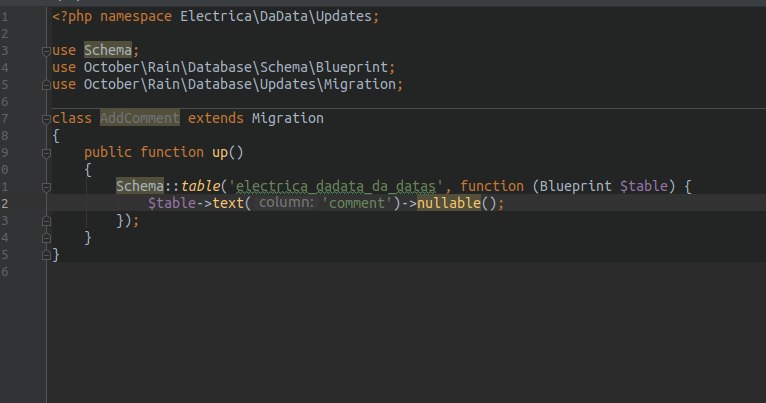
Task: Place cursor in 'Electrica\DaData\Updates' namespace path
Action: pos(276,16)
